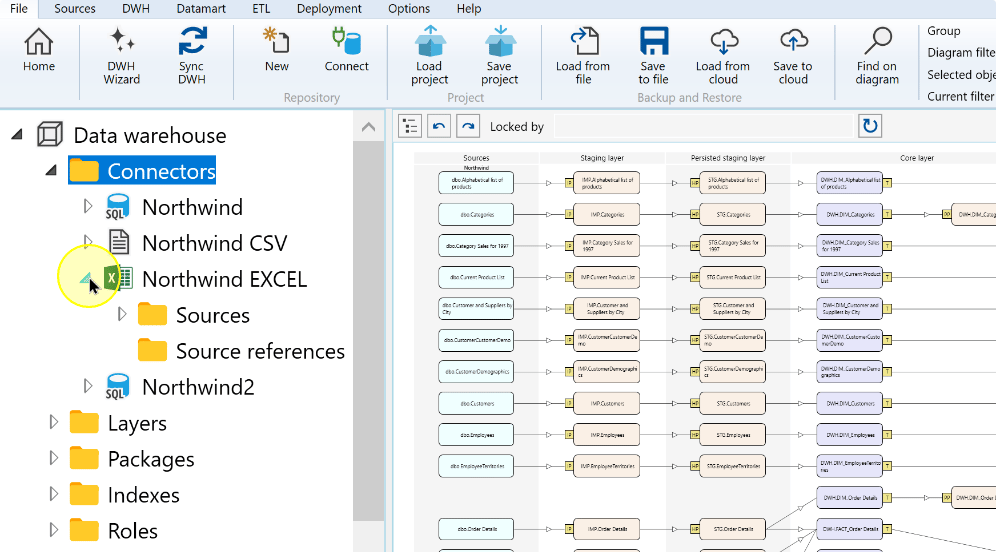
Task: Click the Group ribbon option
Action: pos(943,30)
